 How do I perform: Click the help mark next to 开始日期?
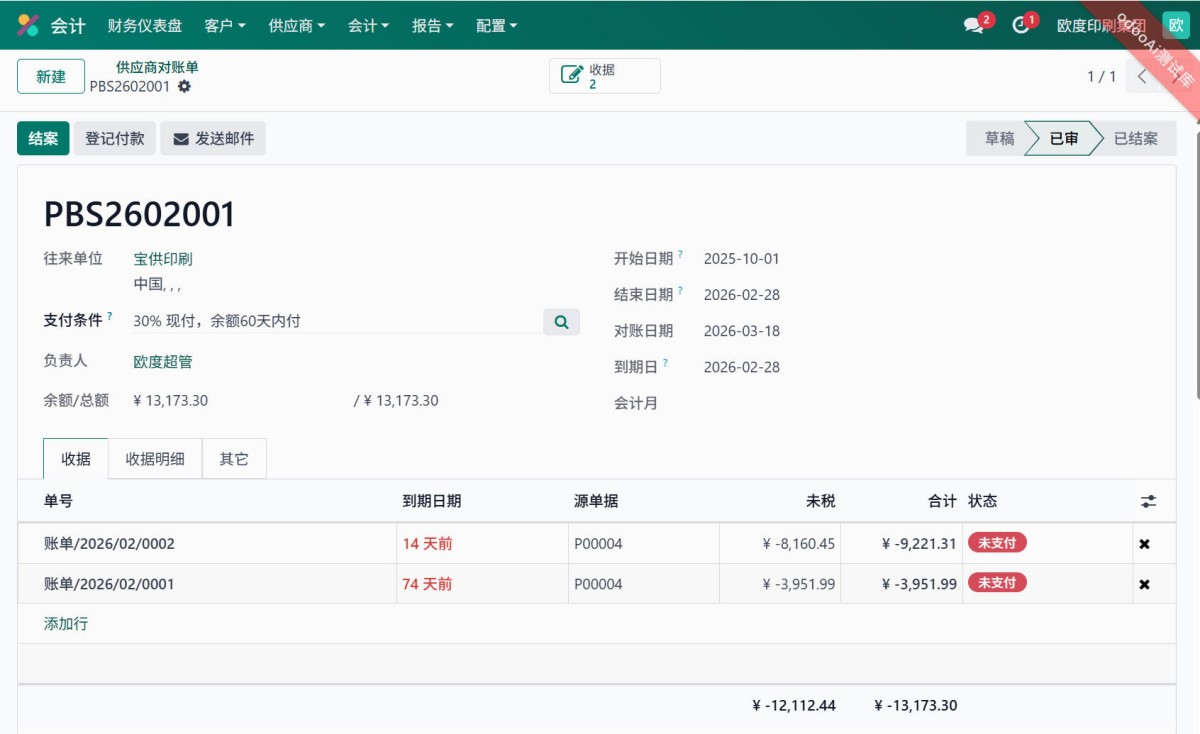680,255
